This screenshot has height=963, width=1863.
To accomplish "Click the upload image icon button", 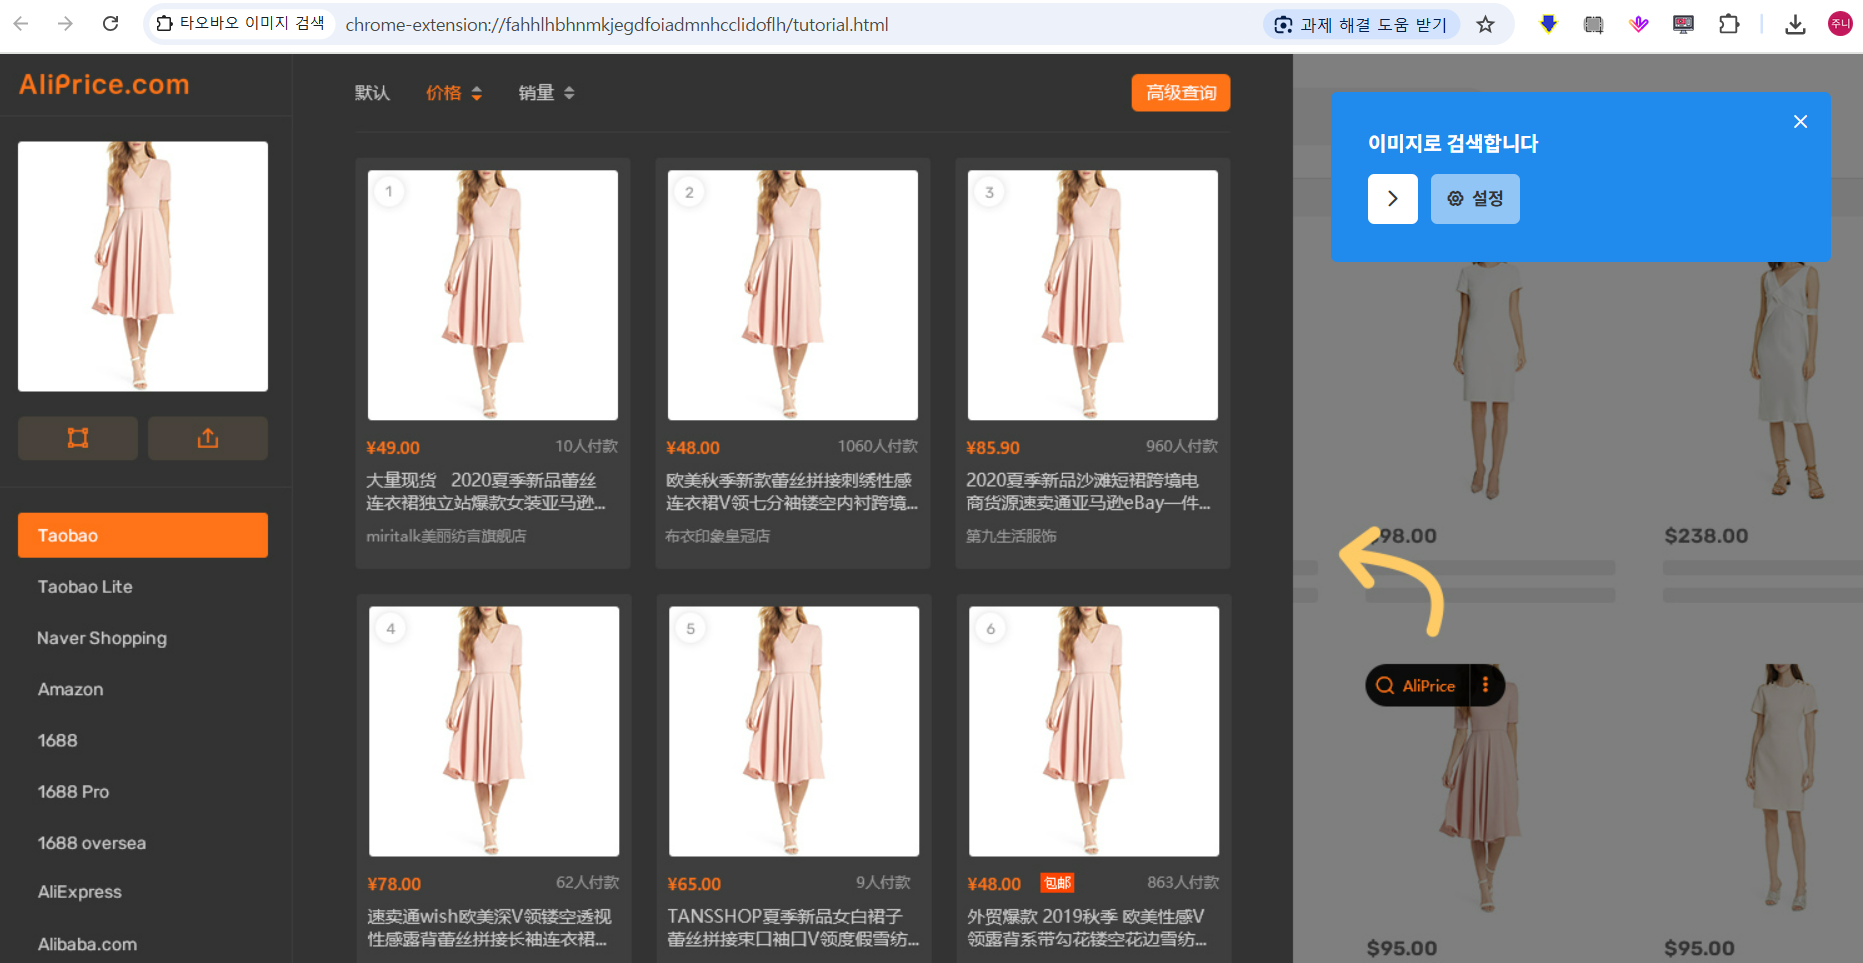I will [208, 438].
